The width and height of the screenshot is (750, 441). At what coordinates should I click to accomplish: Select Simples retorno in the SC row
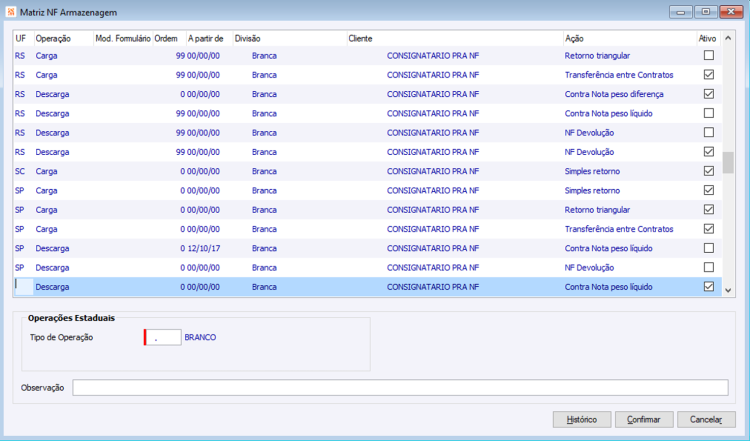click(x=592, y=171)
